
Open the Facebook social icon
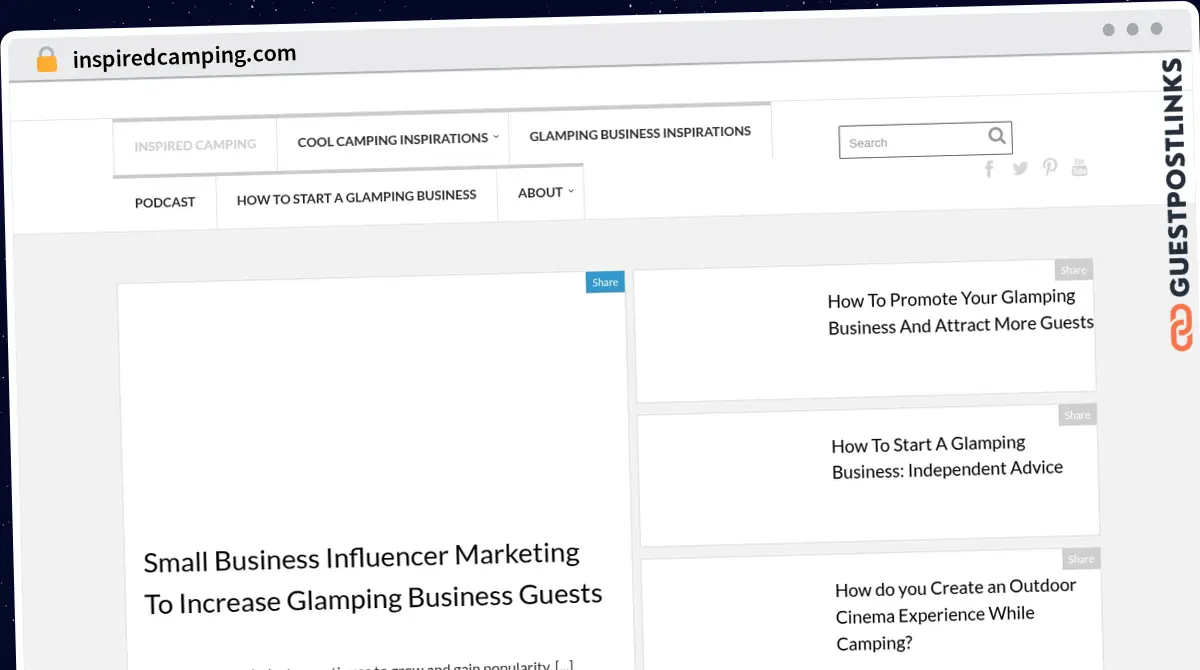coord(989,168)
